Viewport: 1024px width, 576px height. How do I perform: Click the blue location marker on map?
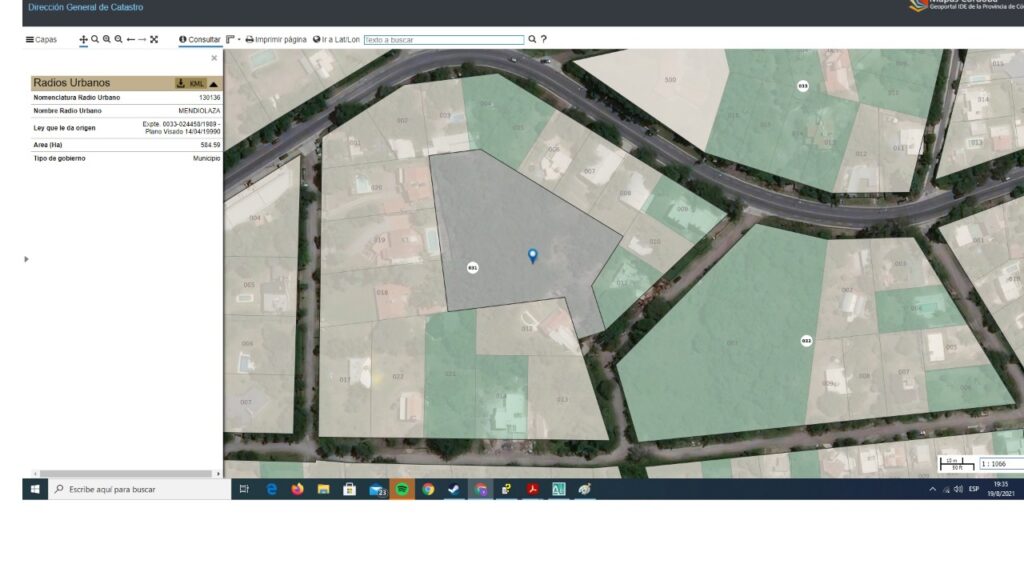(x=533, y=256)
